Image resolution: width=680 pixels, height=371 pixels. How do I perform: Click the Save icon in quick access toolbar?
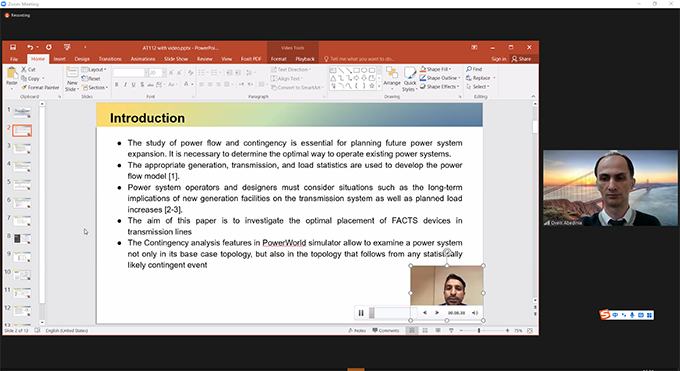click(x=13, y=47)
